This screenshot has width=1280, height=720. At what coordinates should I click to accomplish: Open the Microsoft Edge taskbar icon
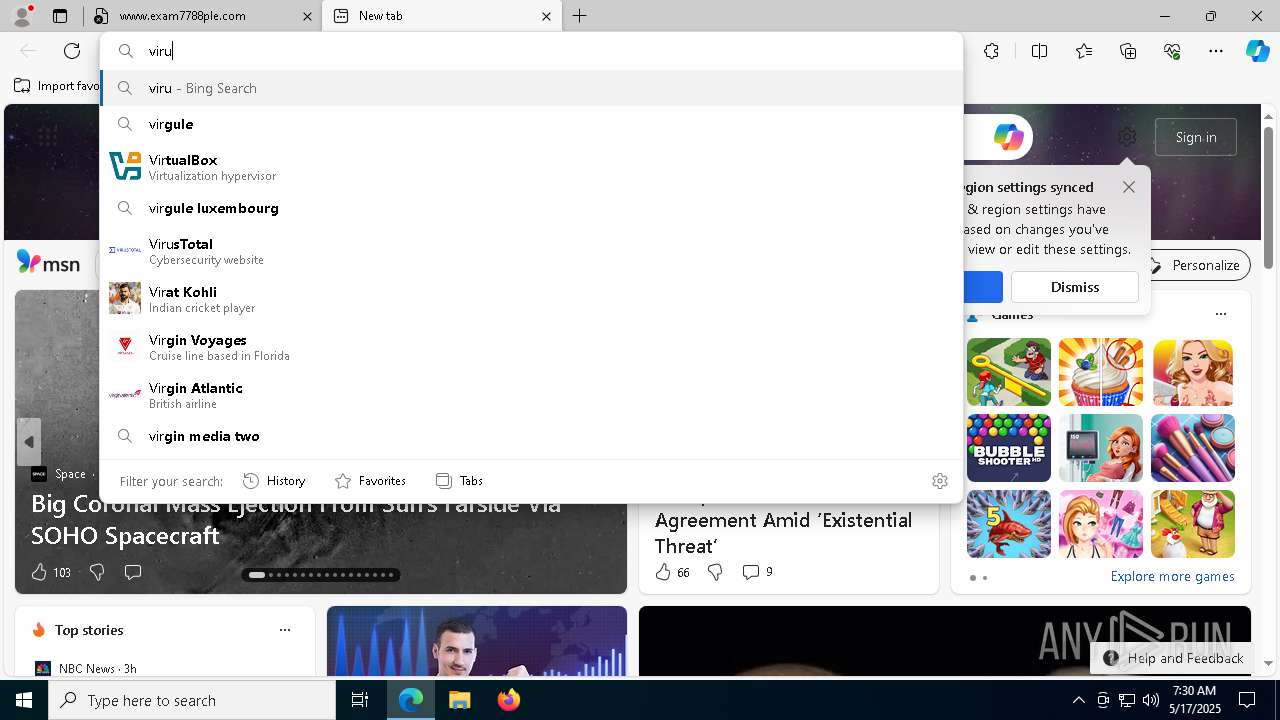coord(411,700)
